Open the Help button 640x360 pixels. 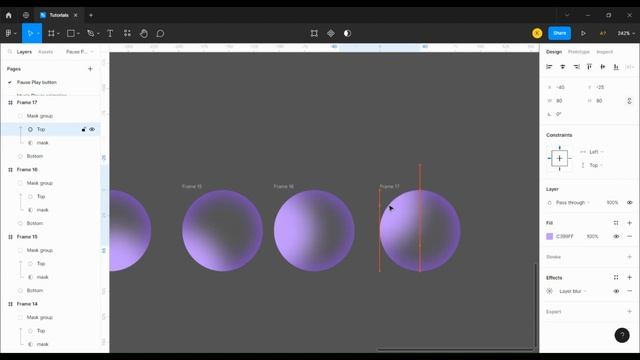(x=622, y=336)
